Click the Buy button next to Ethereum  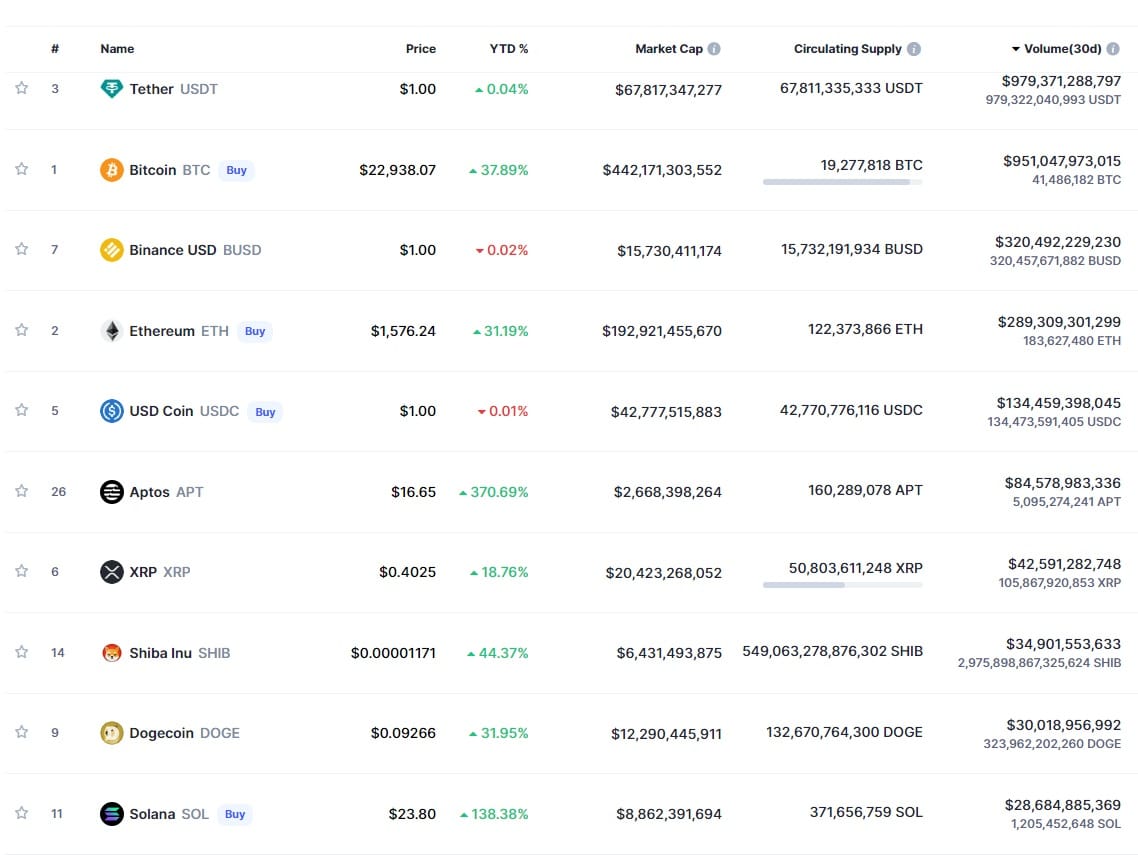pyautogui.click(x=255, y=331)
